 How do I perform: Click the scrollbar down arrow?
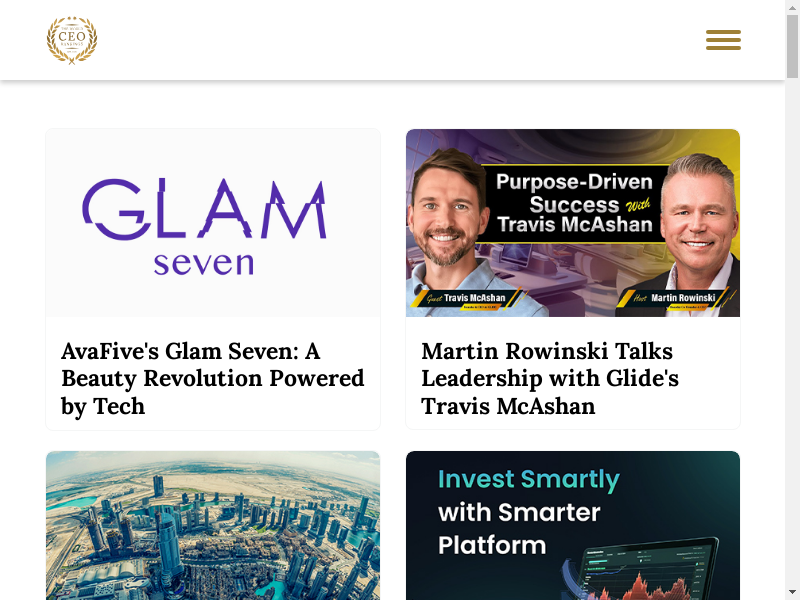(792, 594)
